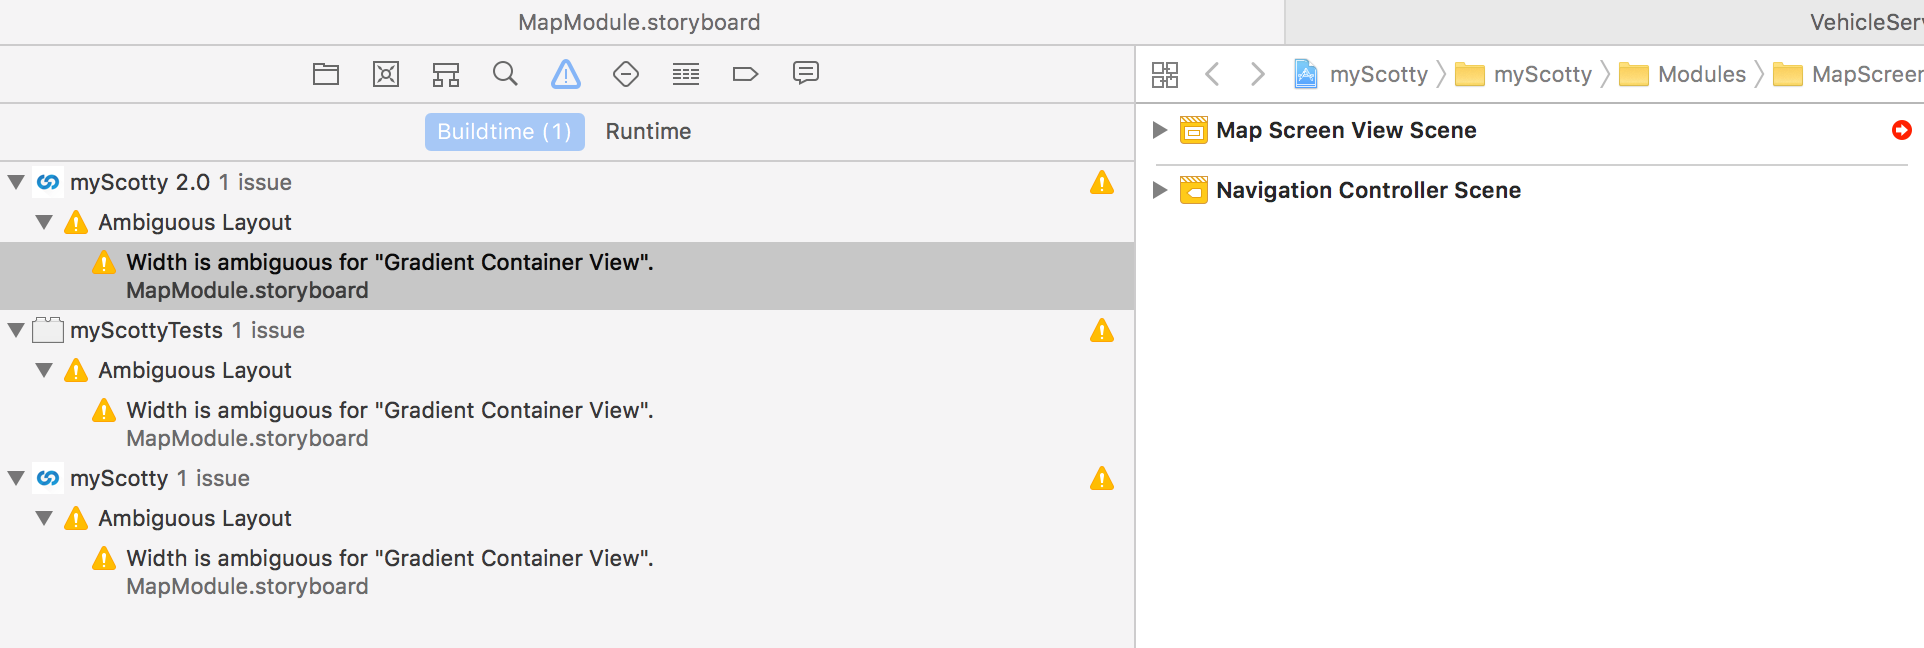Screen dimensions: 1924x648
Task: Click Ambiguous Layout text under myScotty 1 issue
Action: click(195, 518)
